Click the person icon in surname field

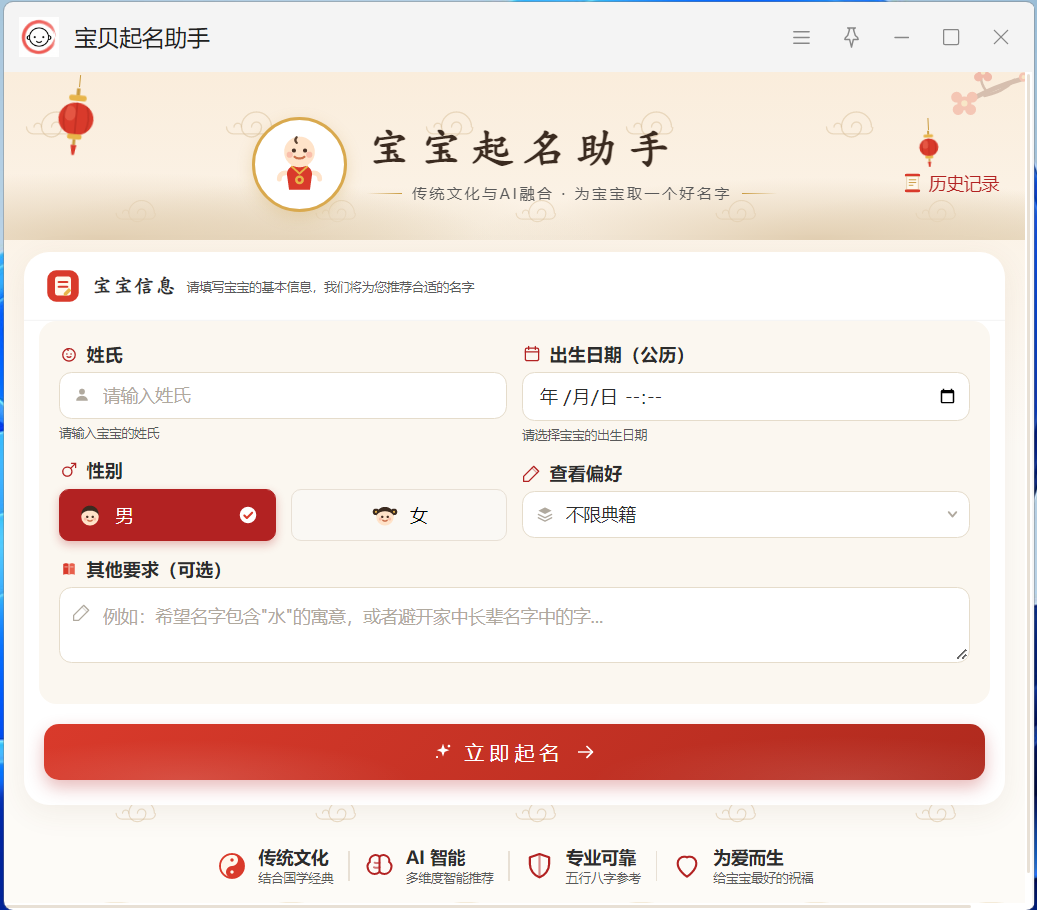82,395
